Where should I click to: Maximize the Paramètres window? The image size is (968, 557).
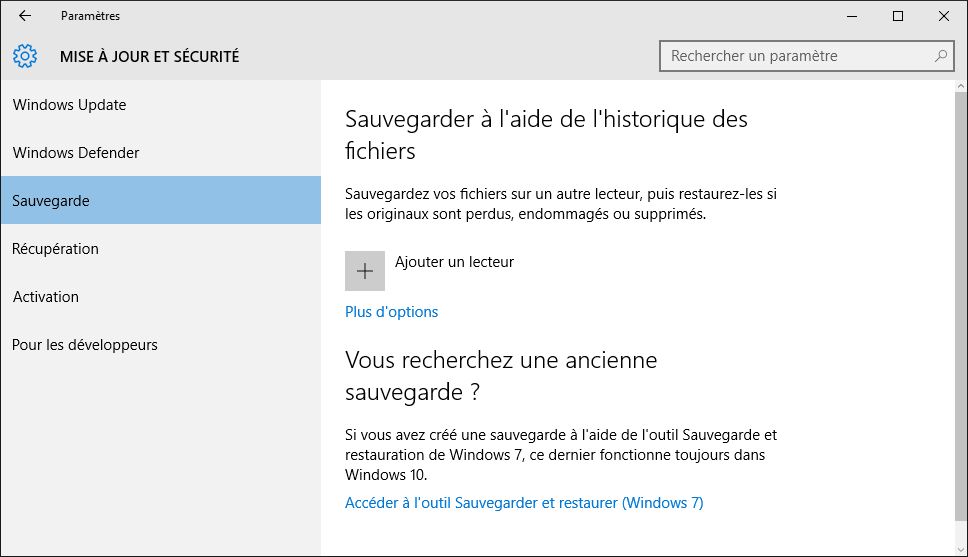point(897,16)
